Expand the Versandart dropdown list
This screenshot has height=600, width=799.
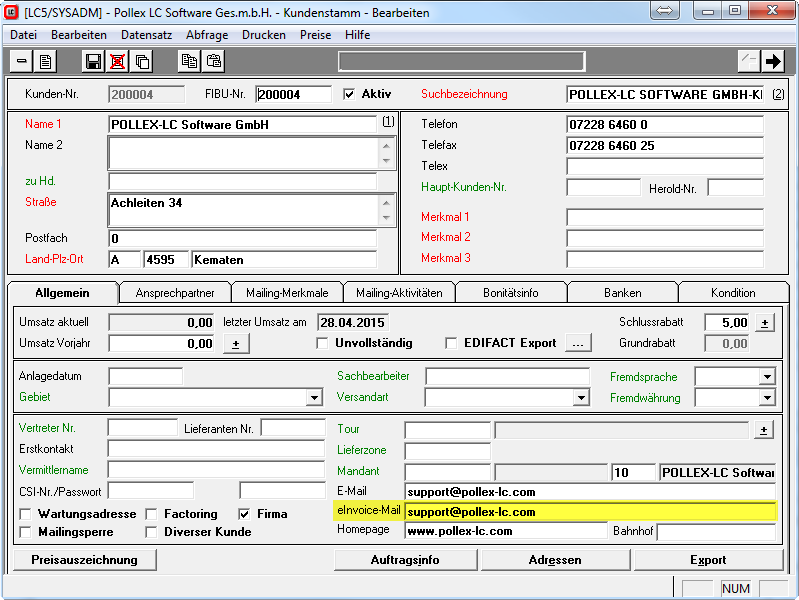coord(581,398)
